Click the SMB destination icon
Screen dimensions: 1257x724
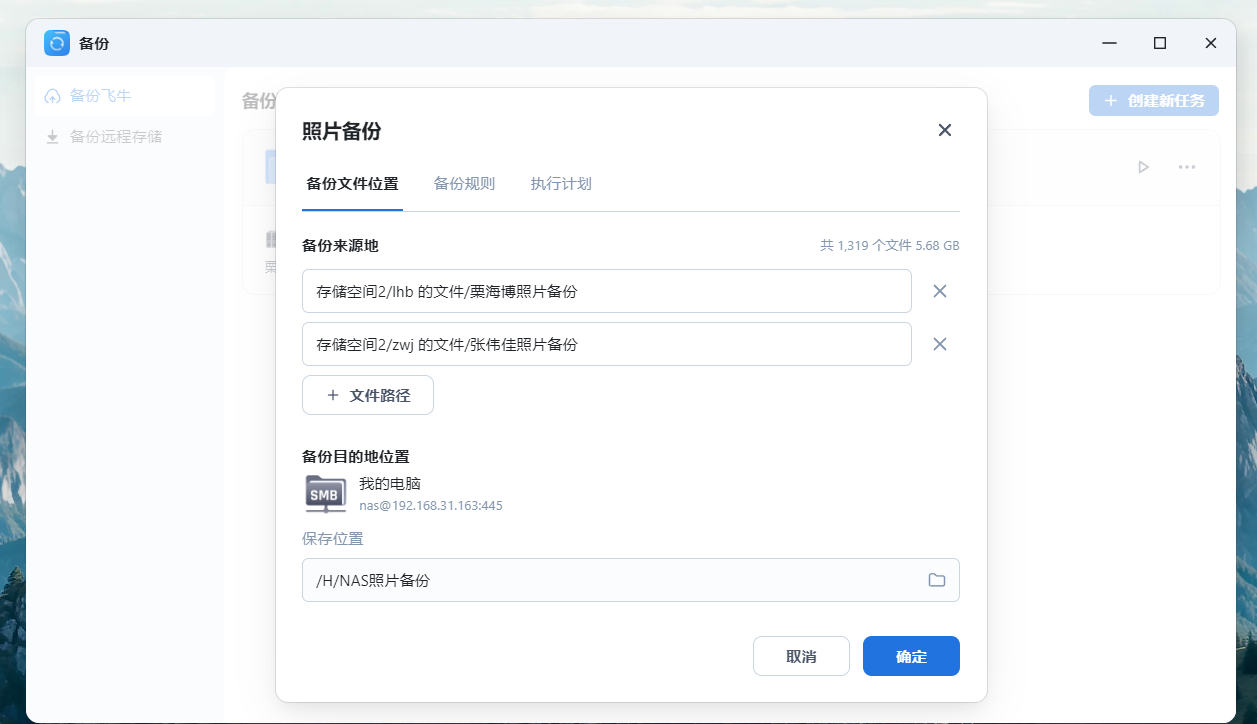click(x=325, y=494)
